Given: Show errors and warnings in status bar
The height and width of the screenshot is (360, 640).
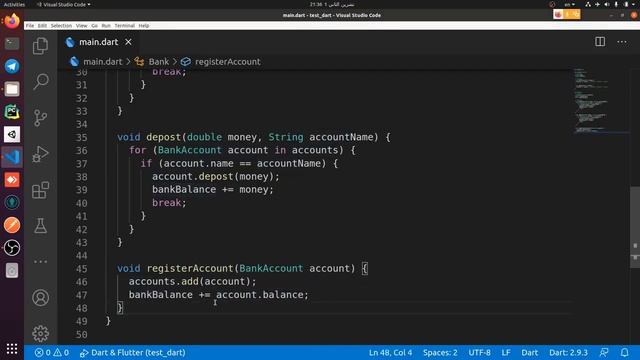Looking at the screenshot, I should pos(52,352).
